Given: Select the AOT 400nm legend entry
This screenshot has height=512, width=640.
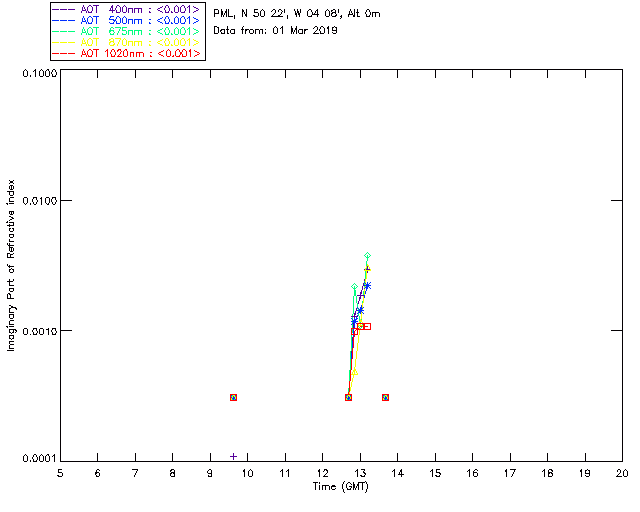Looking at the screenshot, I should tap(126, 9).
